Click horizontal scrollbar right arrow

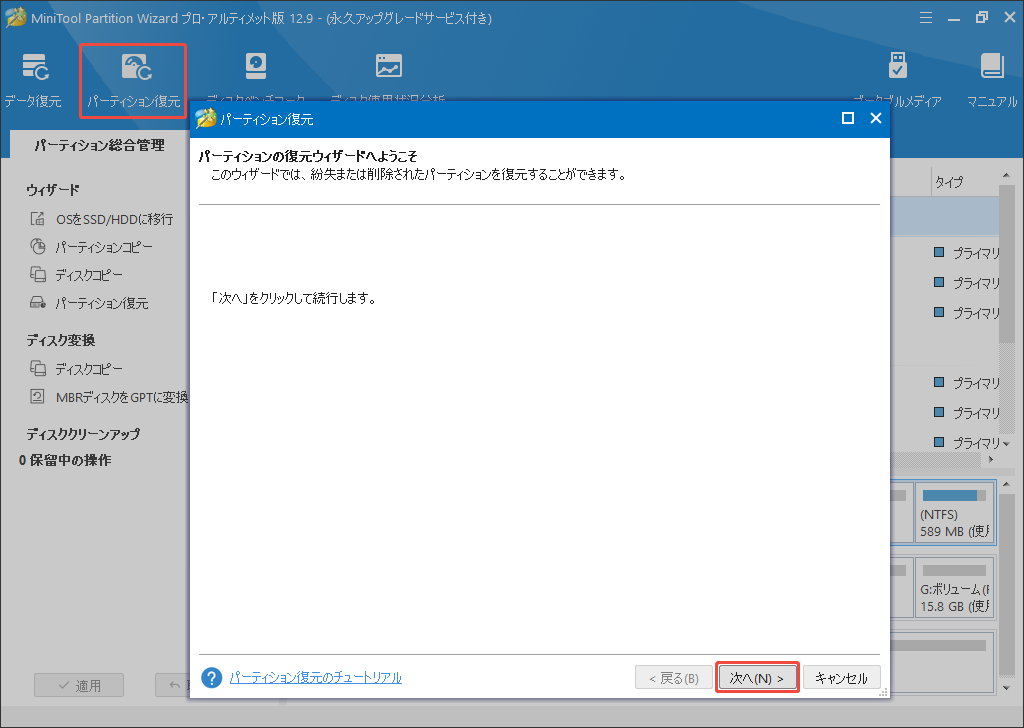point(991,460)
